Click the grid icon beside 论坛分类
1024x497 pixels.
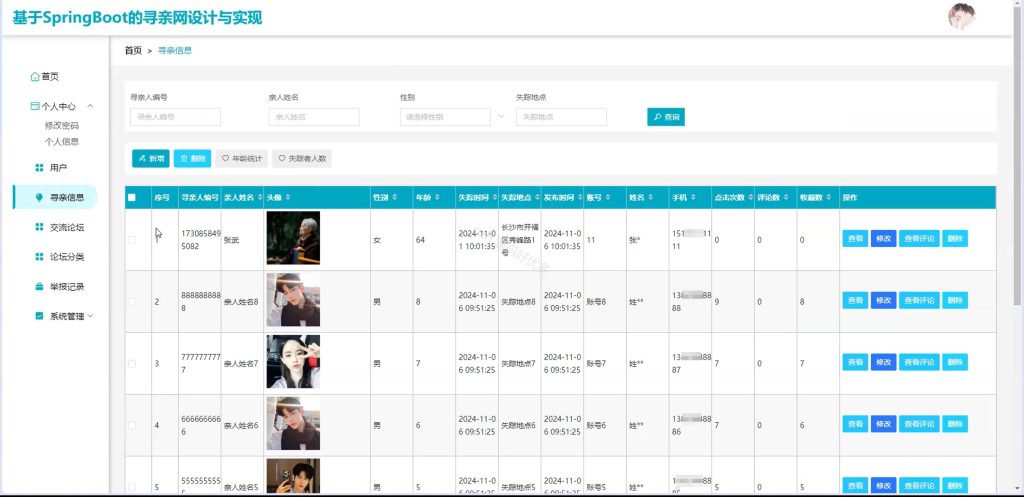click(39, 257)
